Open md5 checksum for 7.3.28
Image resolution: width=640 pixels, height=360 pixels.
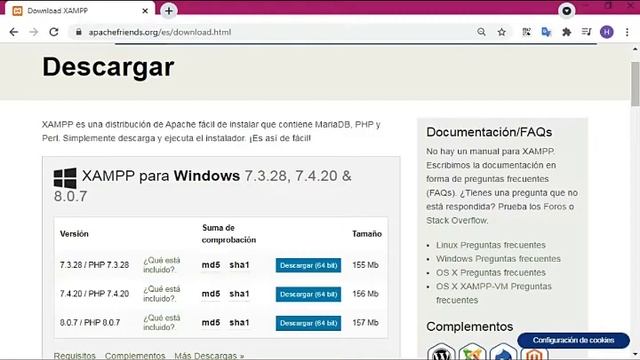pyautogui.click(x=211, y=265)
